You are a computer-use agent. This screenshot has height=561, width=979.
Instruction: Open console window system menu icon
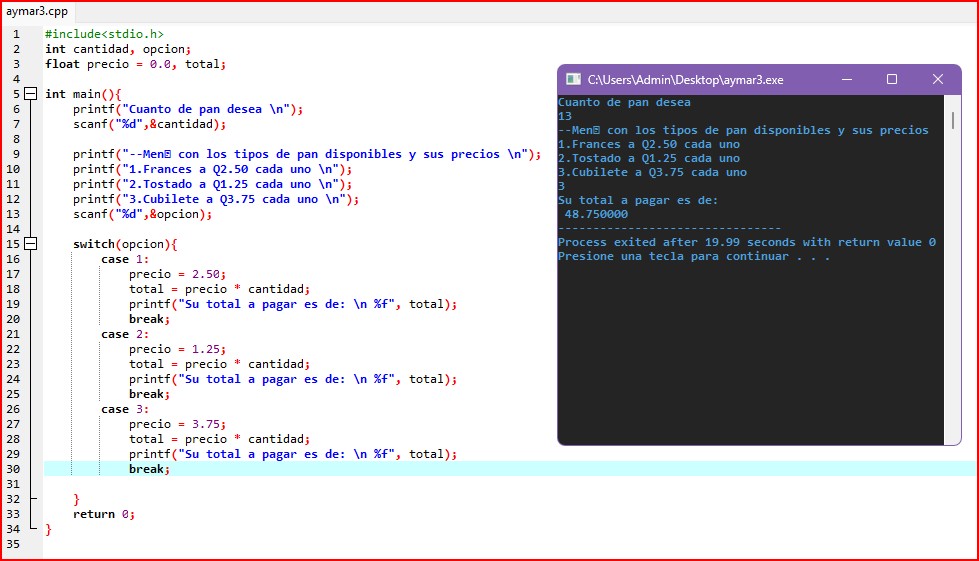point(573,79)
